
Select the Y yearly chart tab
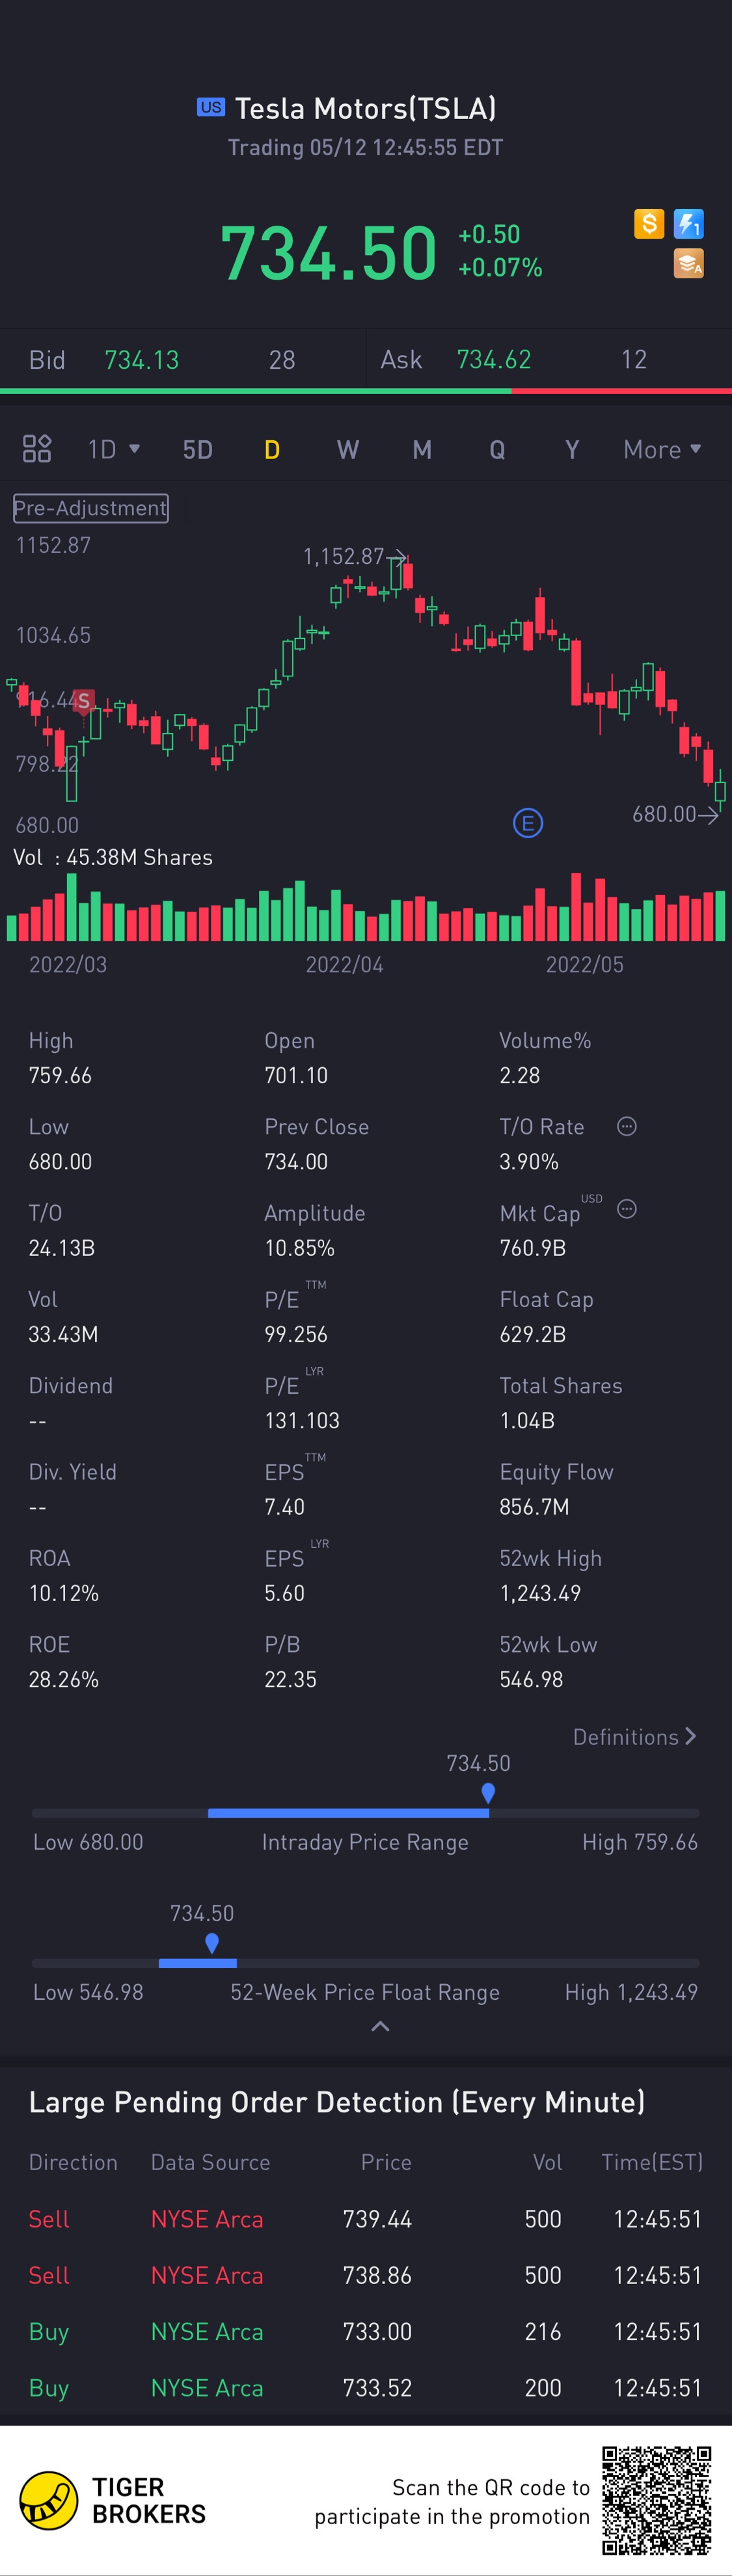(572, 449)
